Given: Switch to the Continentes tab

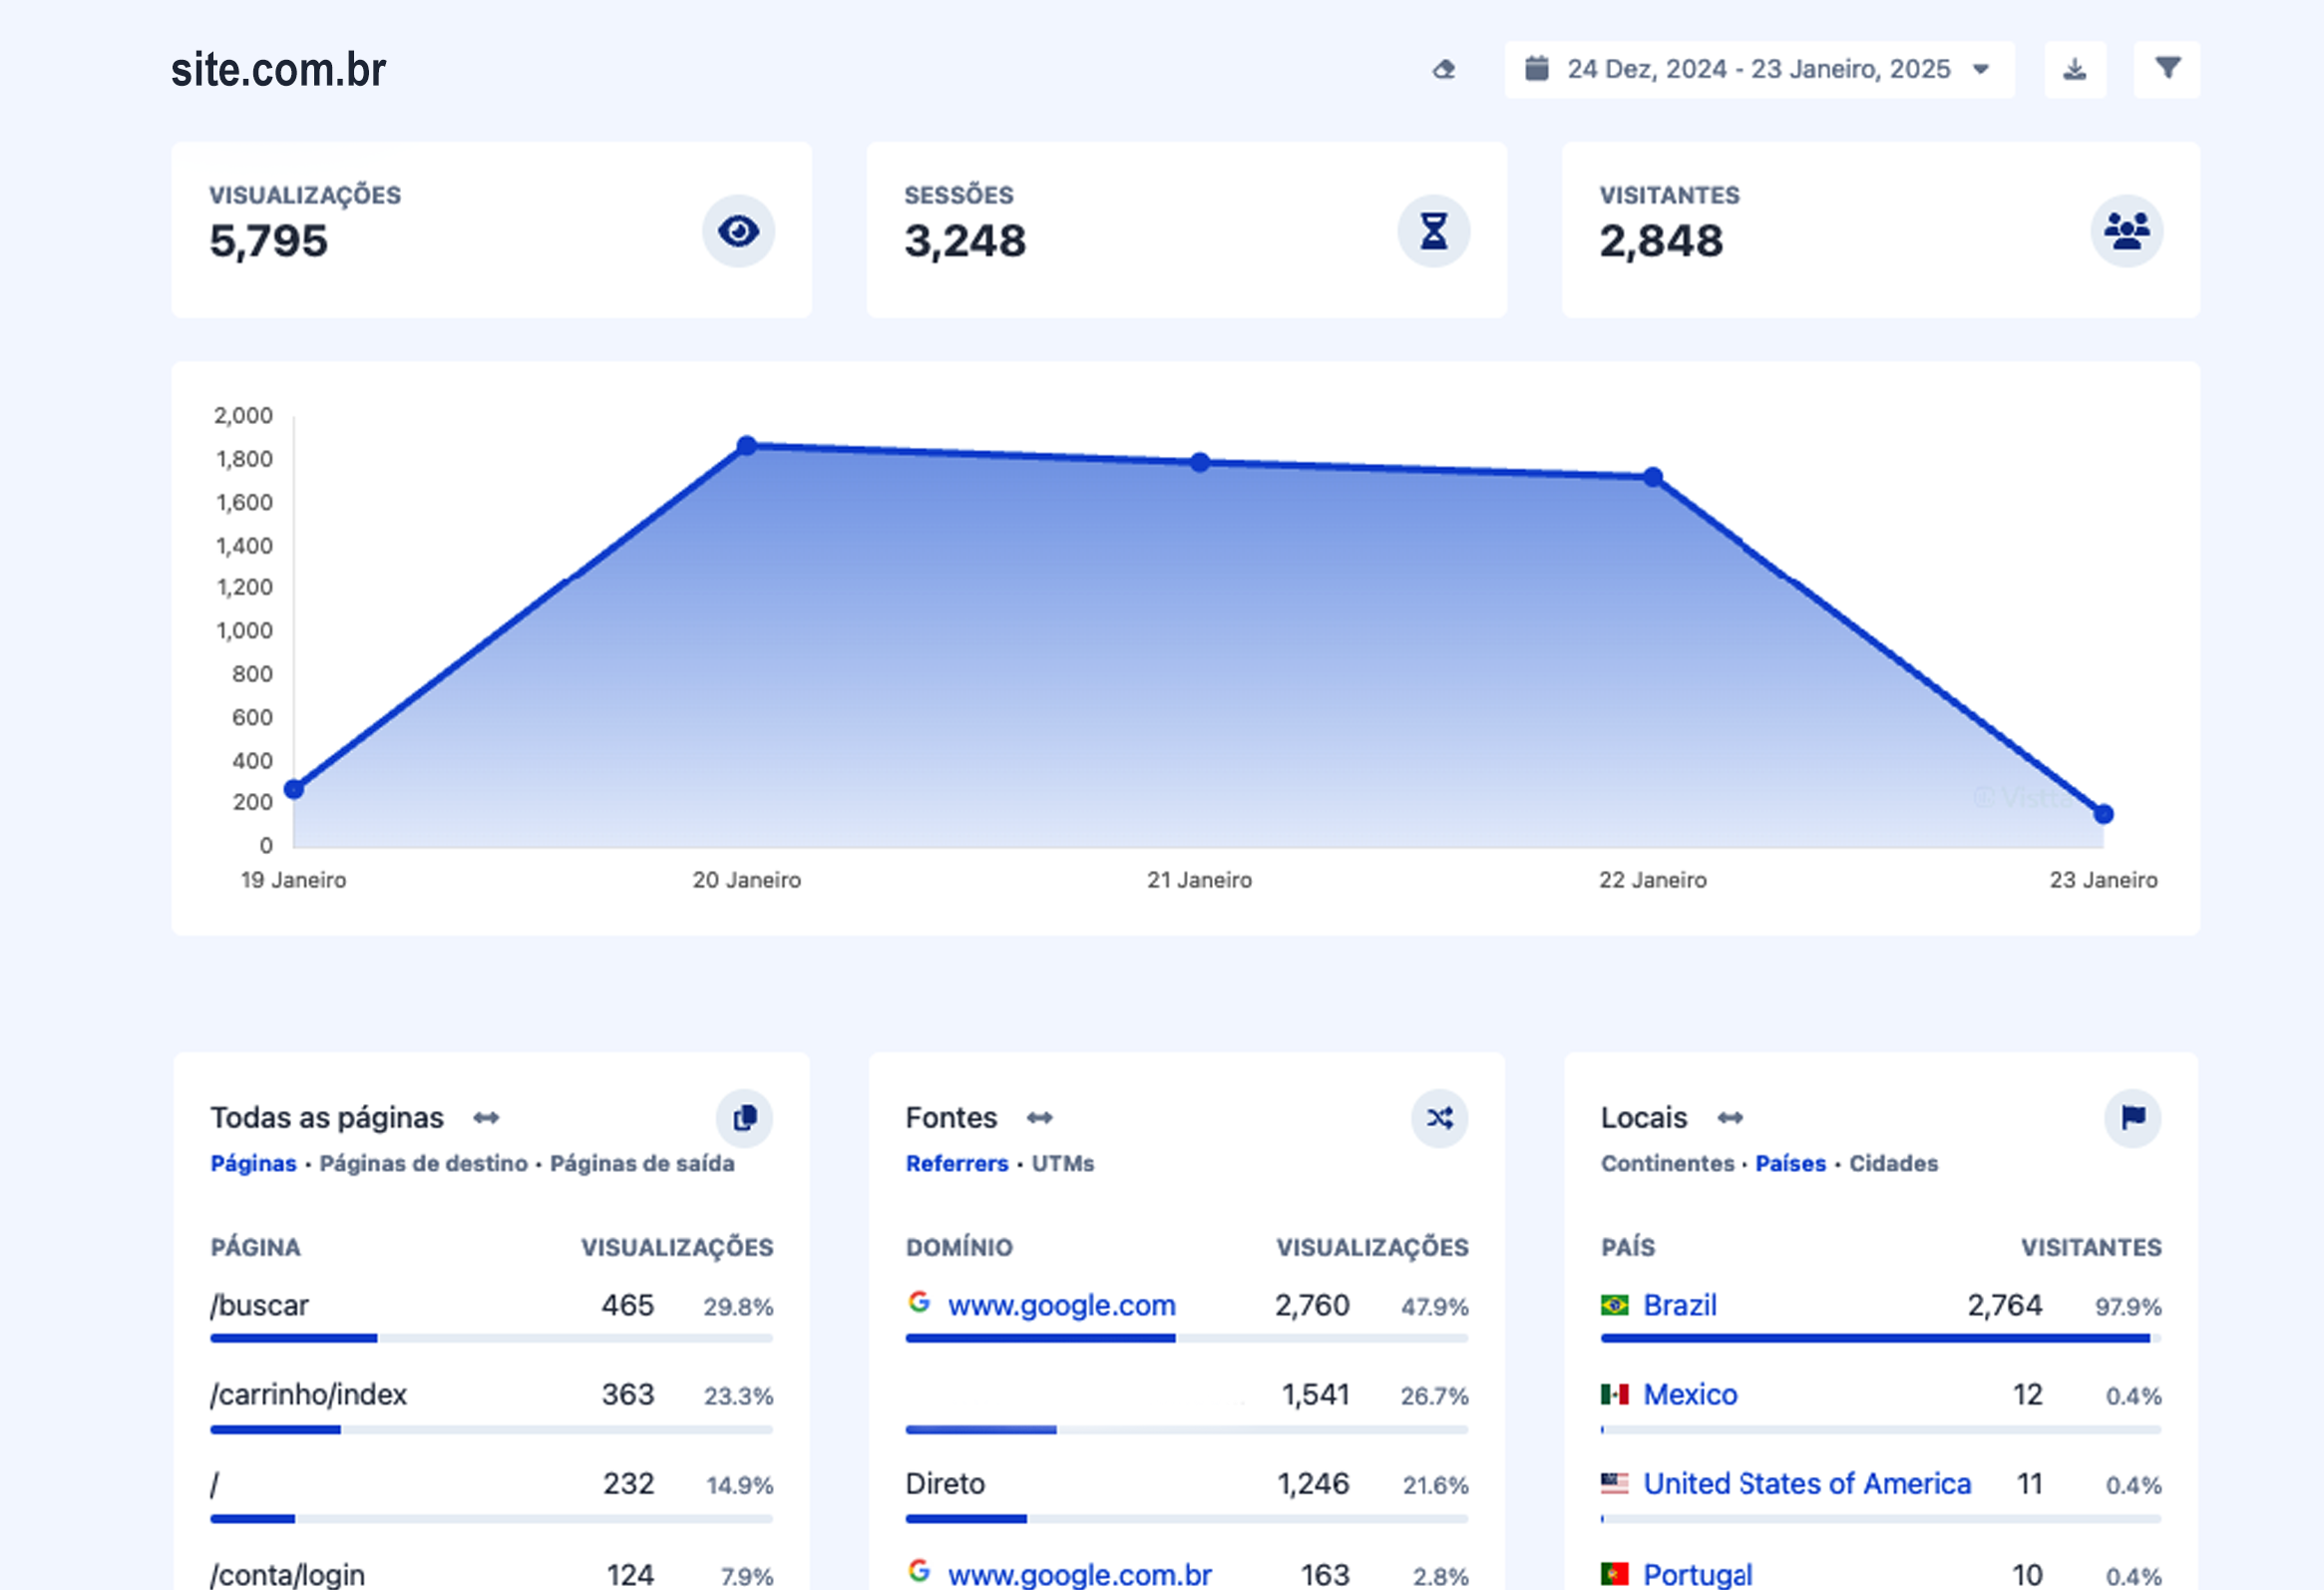Looking at the screenshot, I should coord(1668,1163).
